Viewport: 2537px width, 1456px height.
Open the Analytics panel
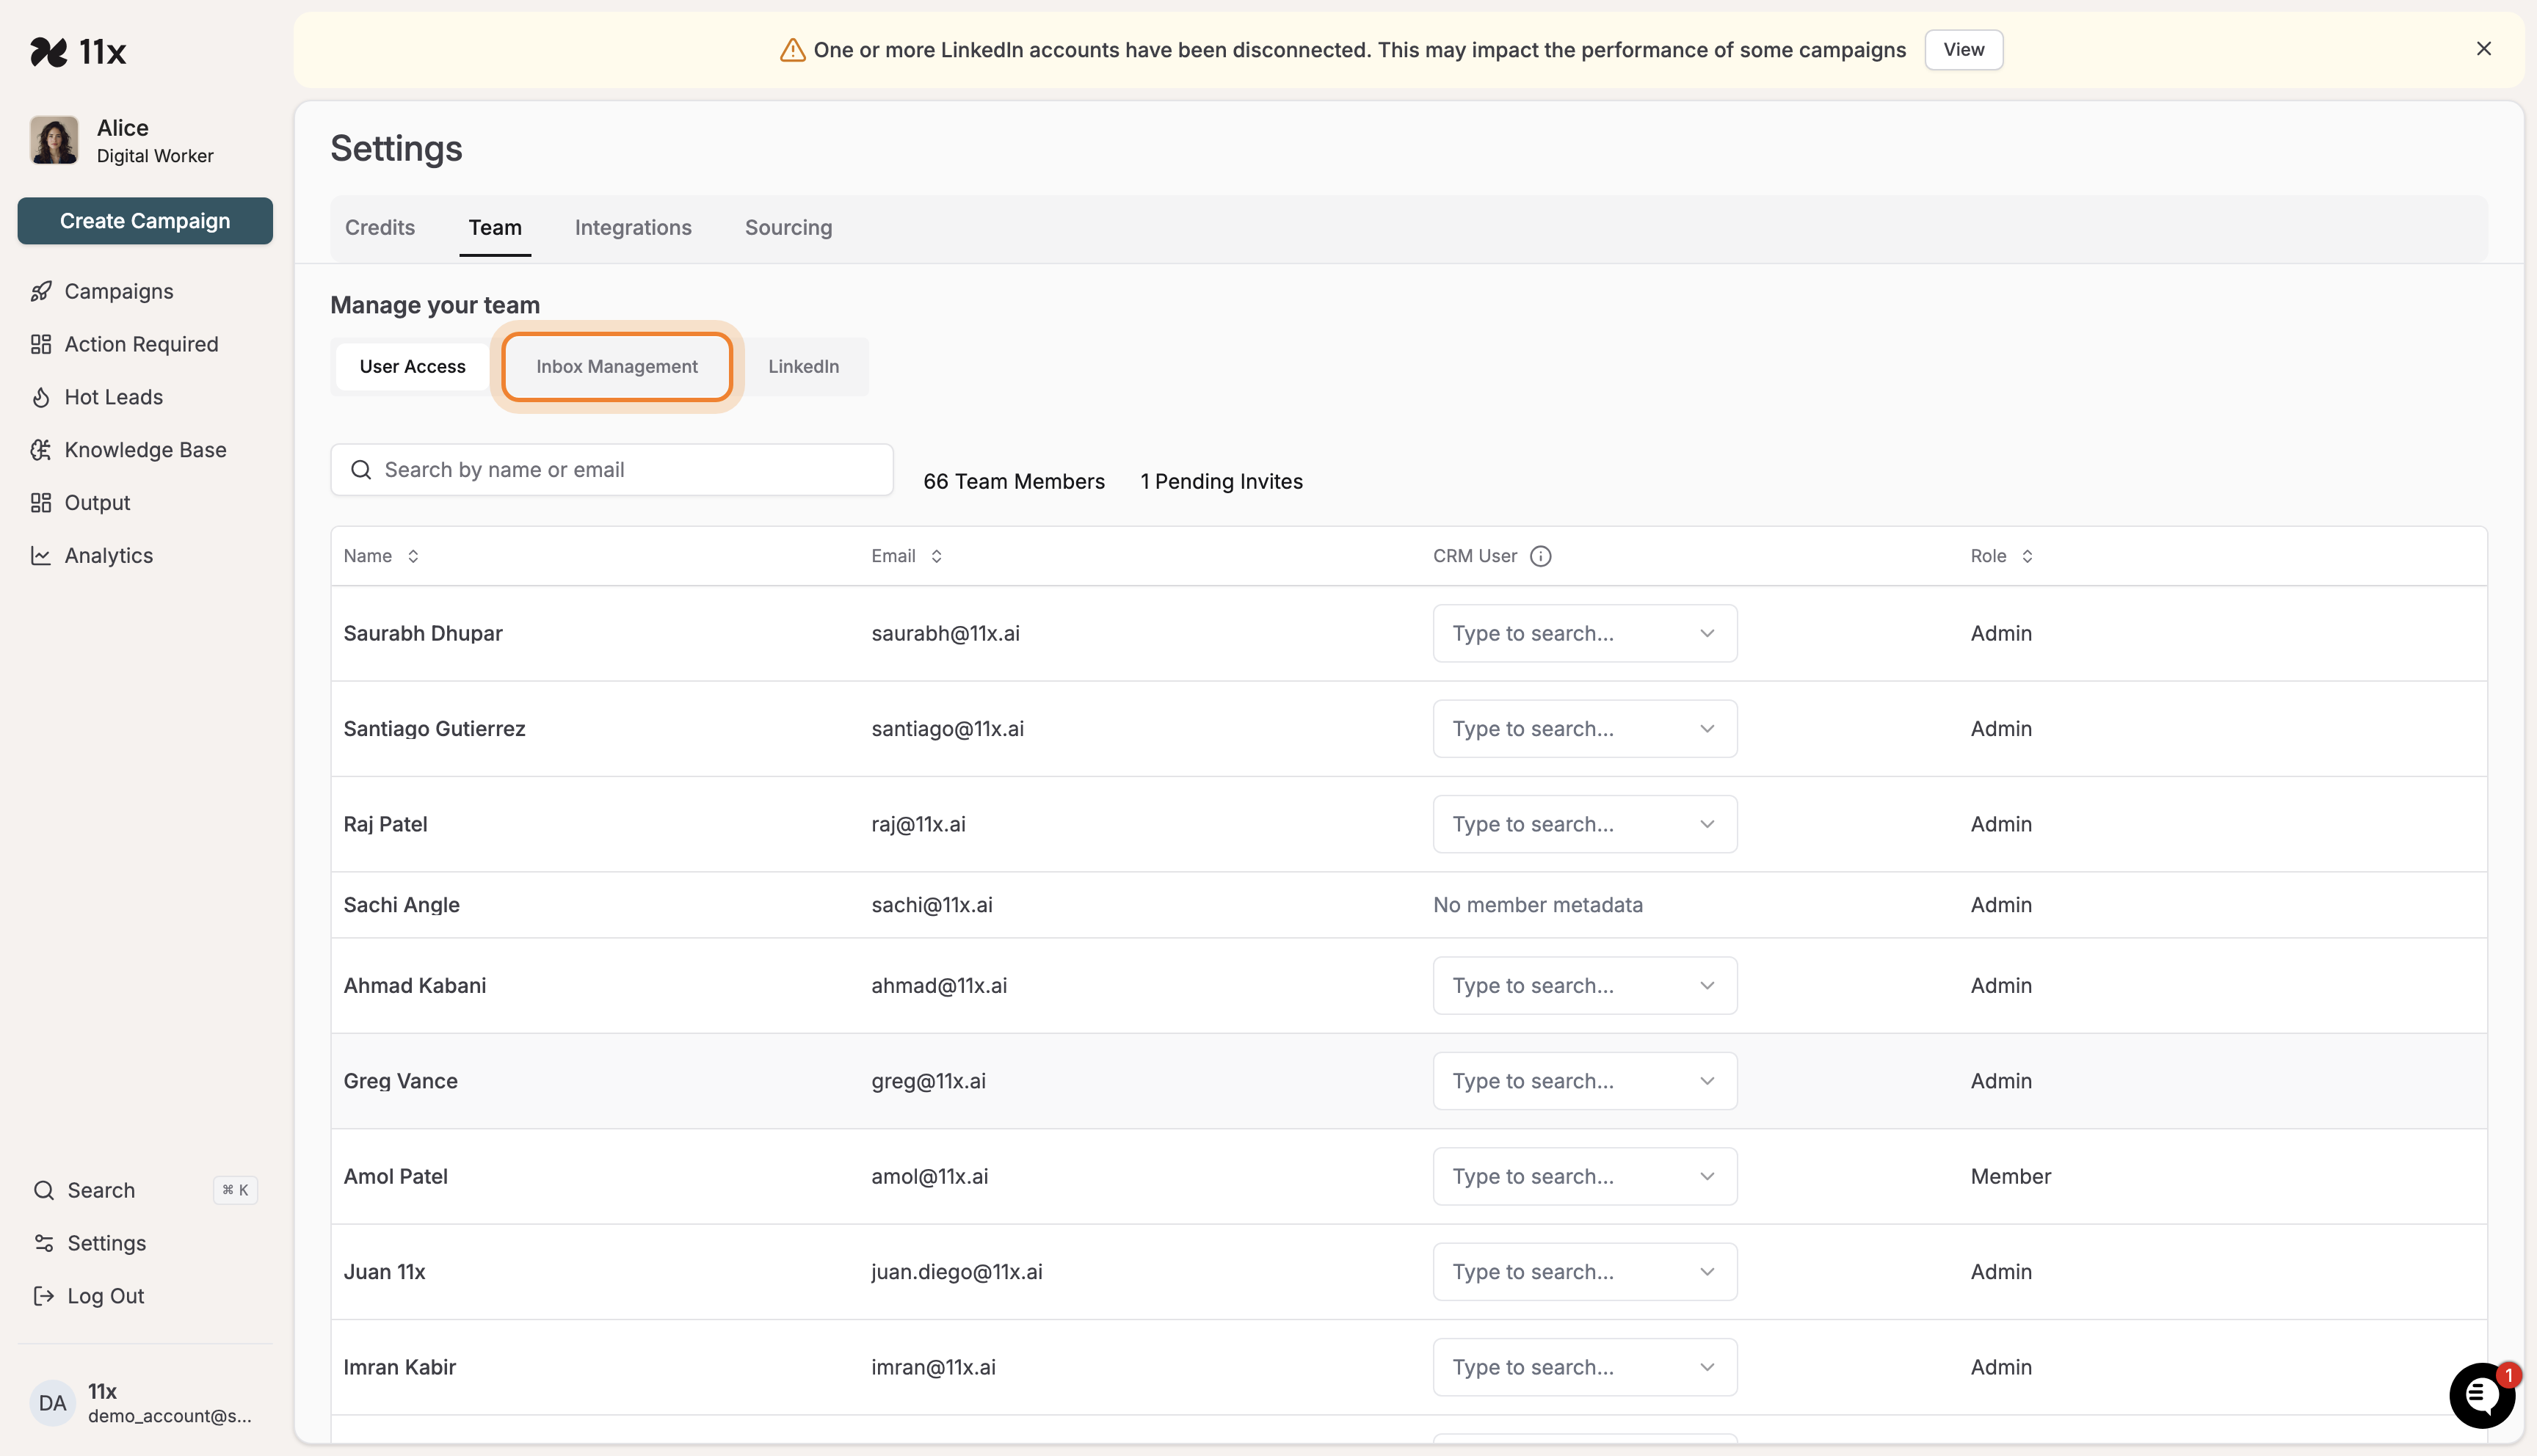click(108, 555)
